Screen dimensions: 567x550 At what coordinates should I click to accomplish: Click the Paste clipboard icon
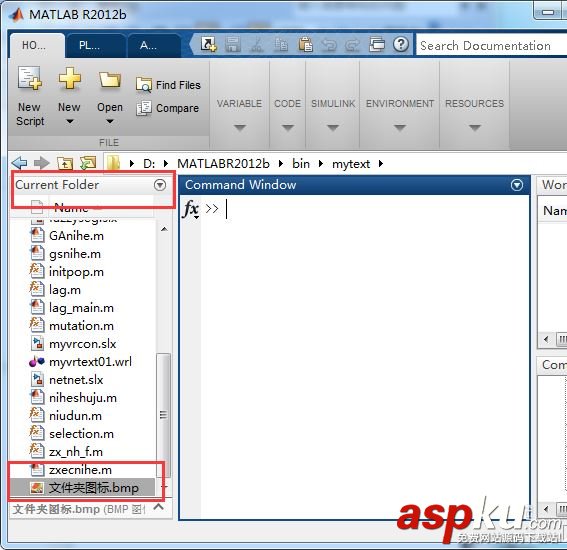[x=306, y=44]
